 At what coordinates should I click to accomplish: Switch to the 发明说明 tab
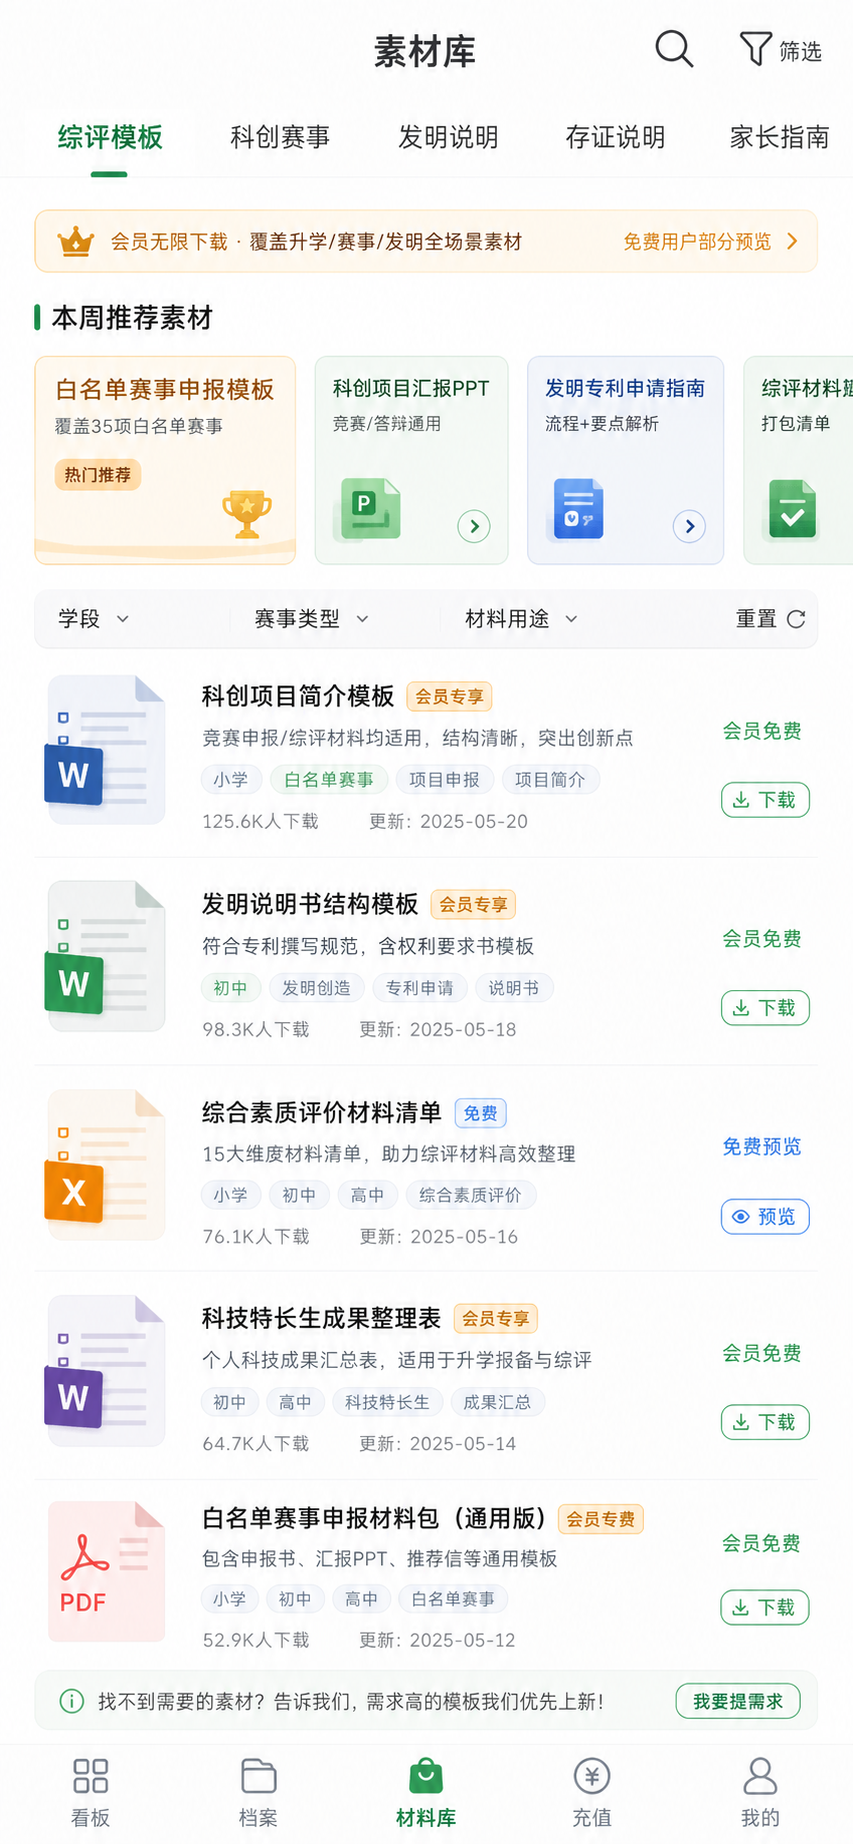click(448, 137)
